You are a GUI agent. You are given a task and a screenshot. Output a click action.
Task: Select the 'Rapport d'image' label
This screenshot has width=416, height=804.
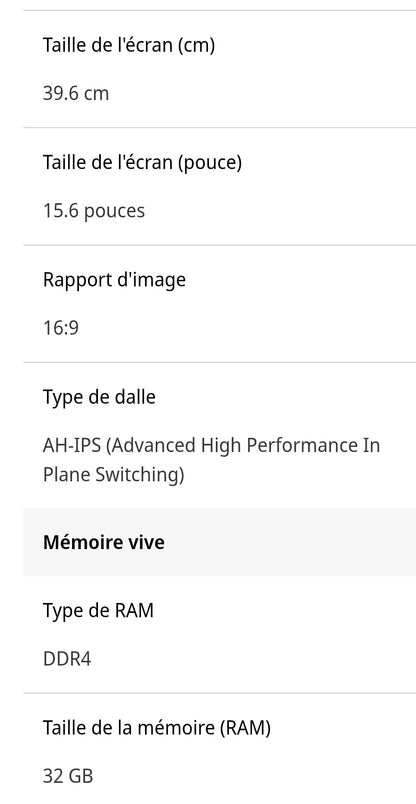coord(114,280)
